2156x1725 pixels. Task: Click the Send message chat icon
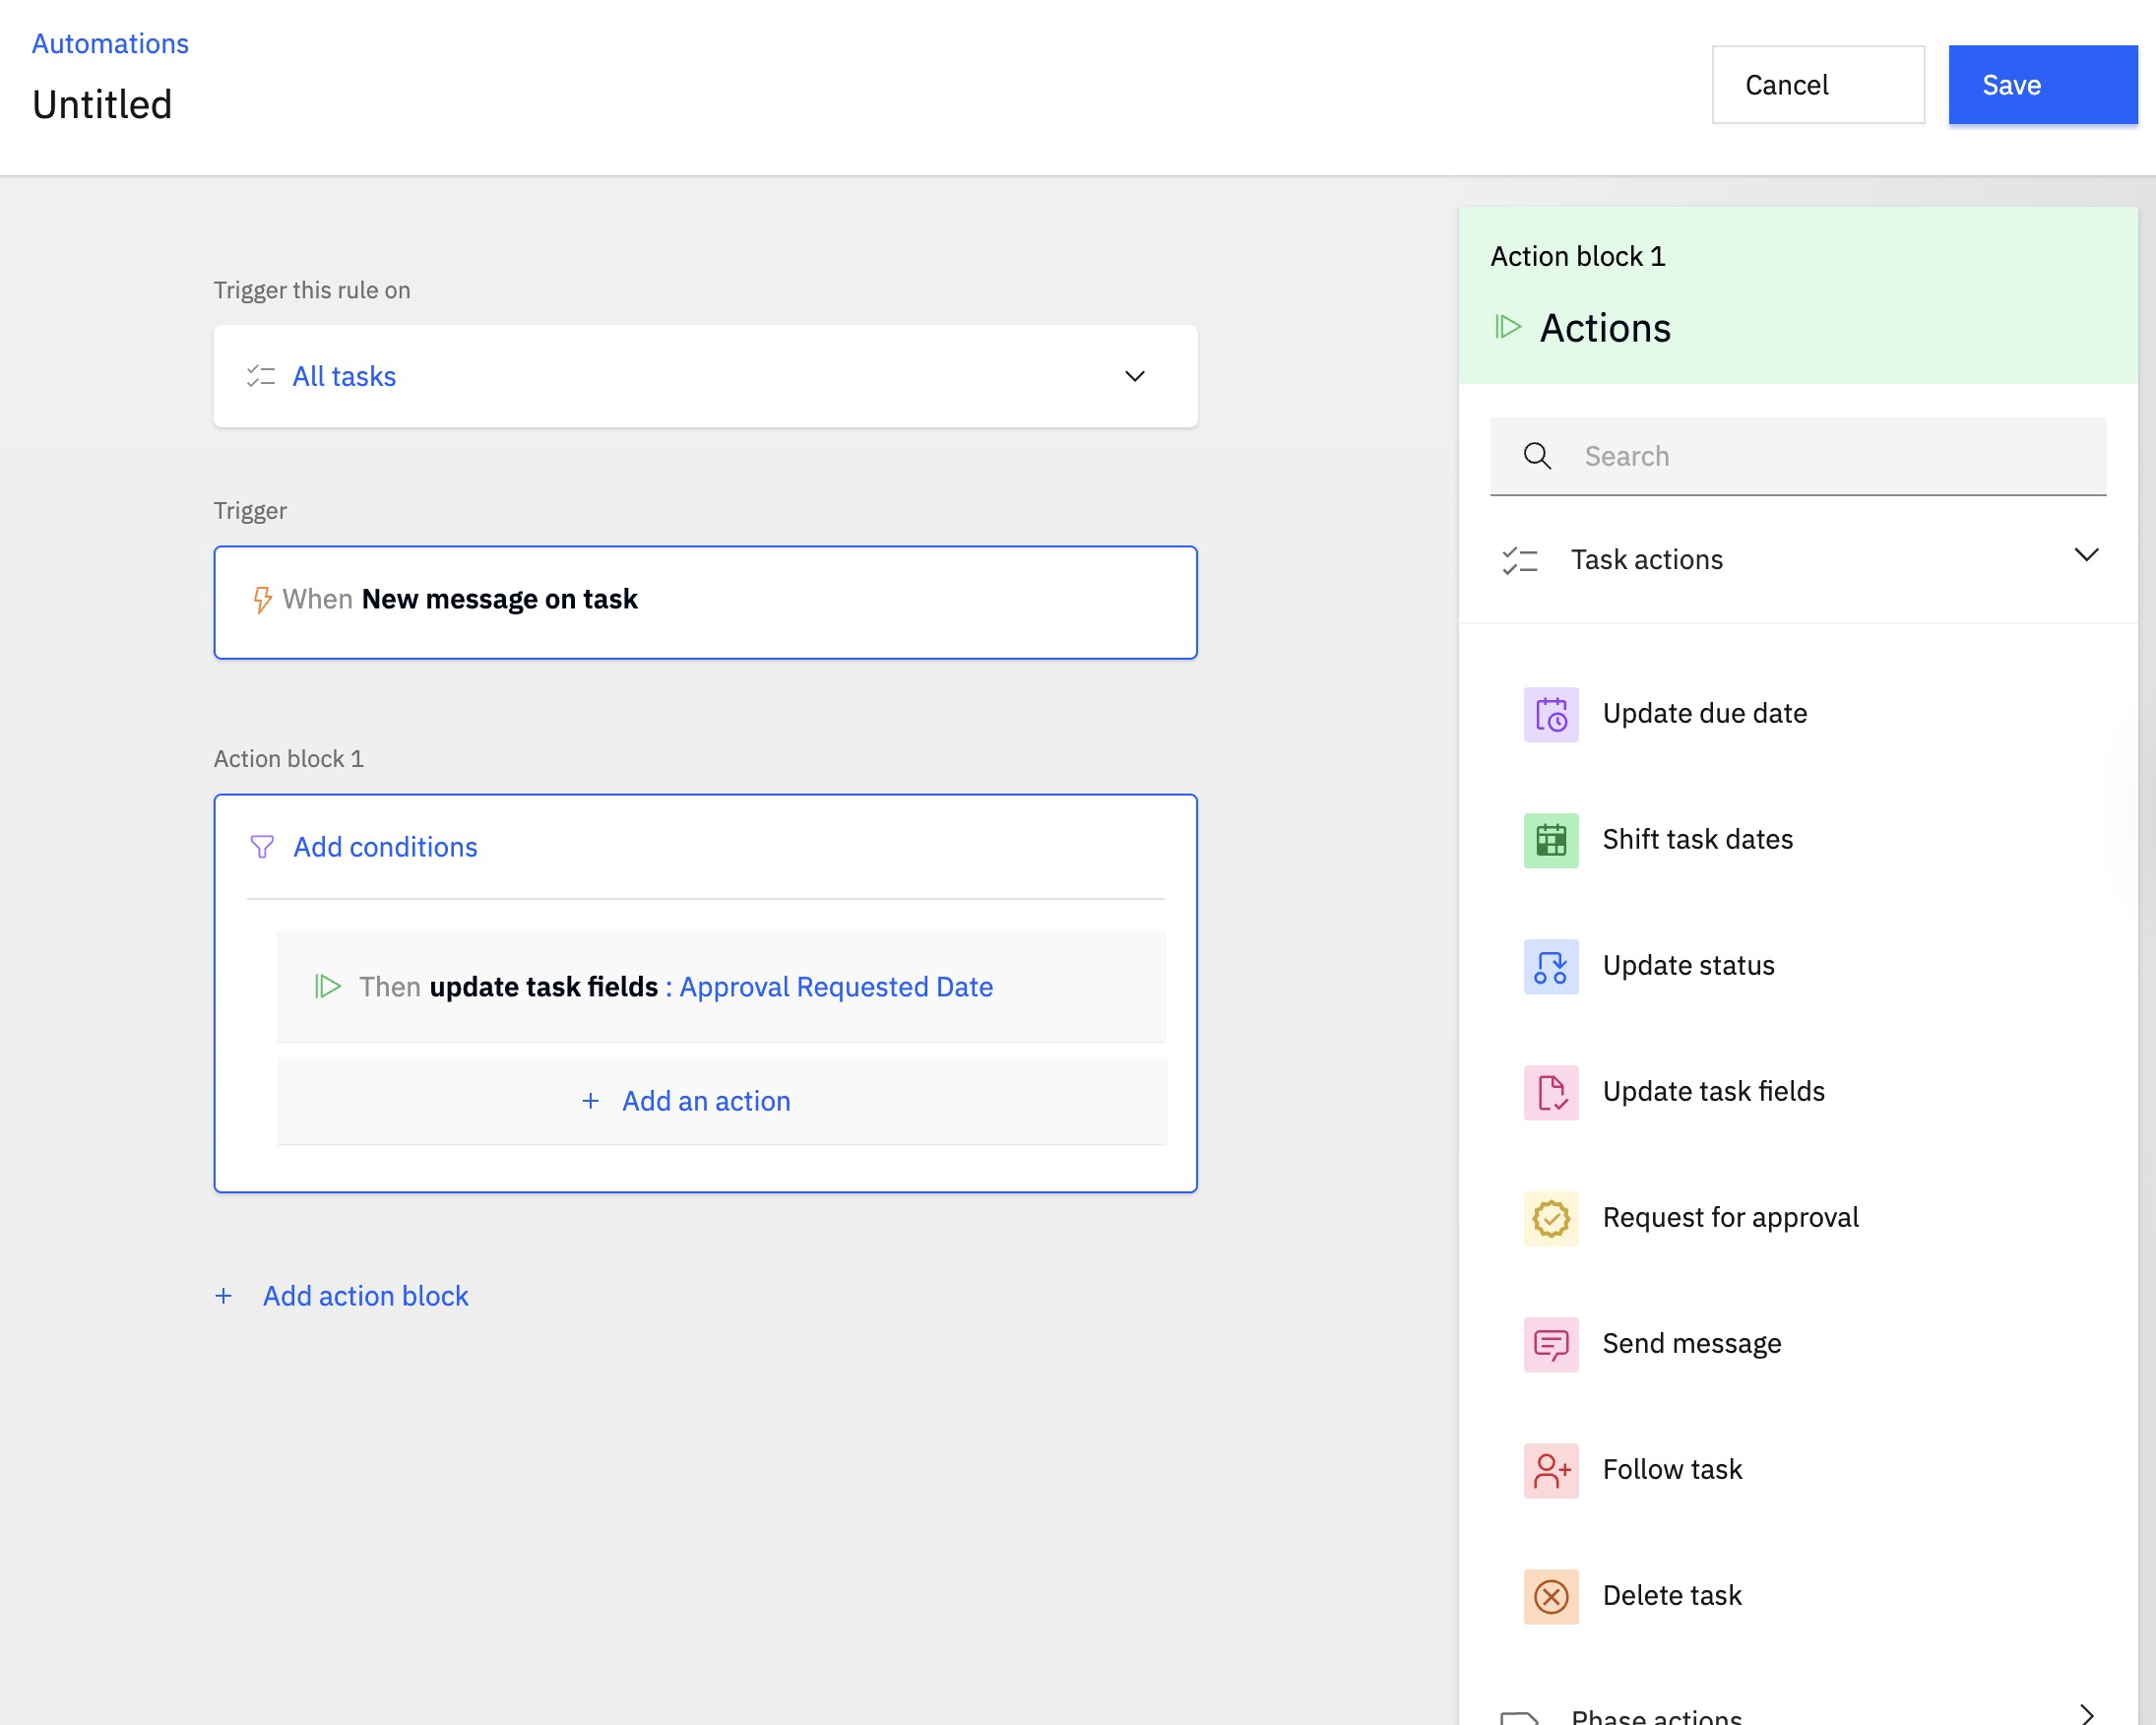coord(1550,1344)
